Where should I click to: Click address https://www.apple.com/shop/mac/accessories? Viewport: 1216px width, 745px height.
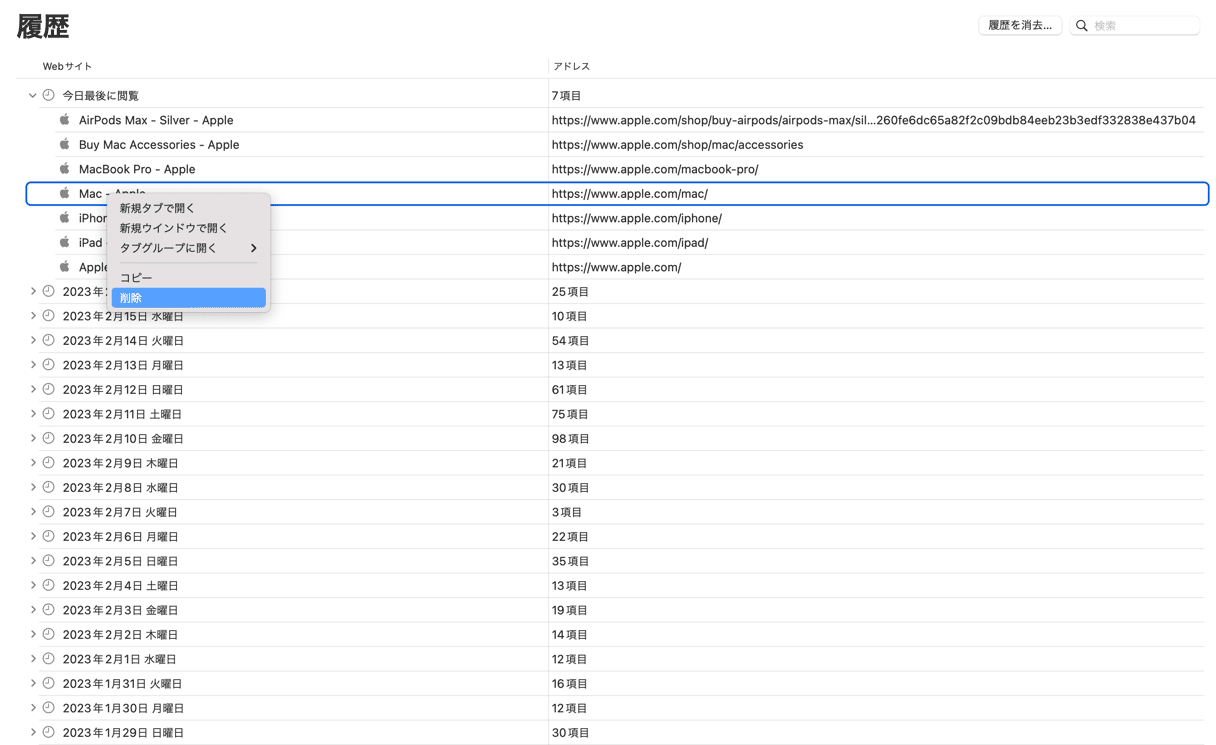[x=677, y=144]
